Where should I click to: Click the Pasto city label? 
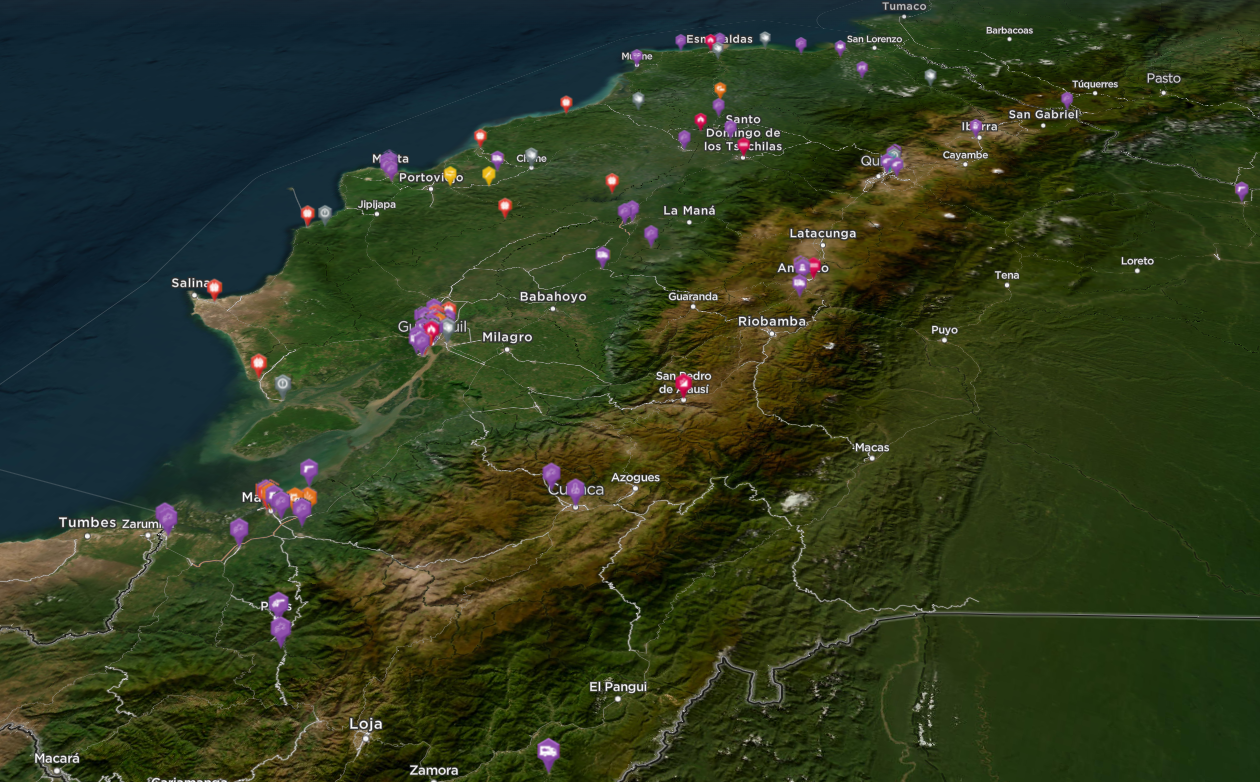pyautogui.click(x=1163, y=78)
